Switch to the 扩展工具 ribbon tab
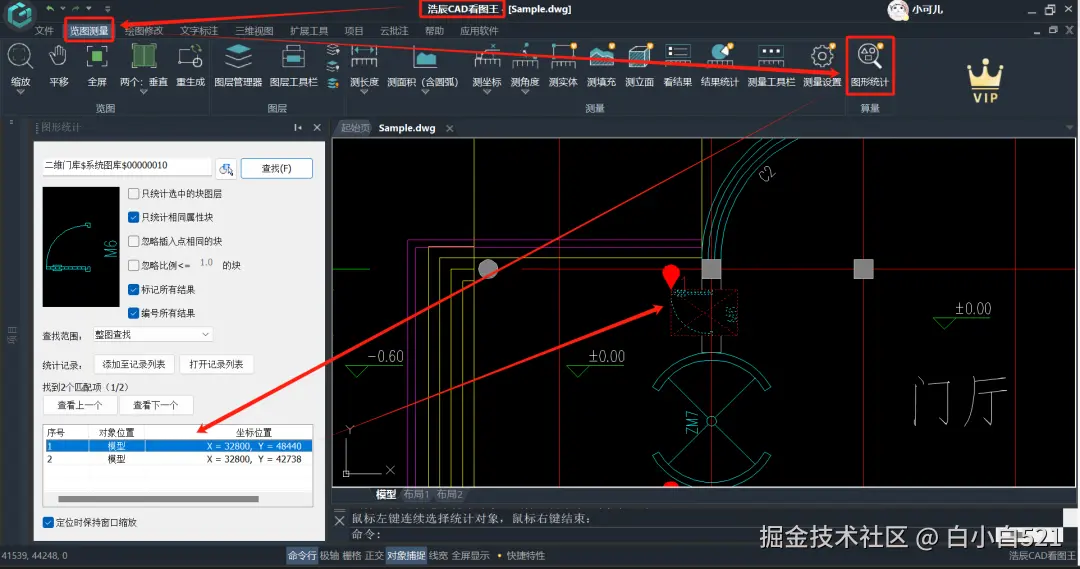The width and height of the screenshot is (1080, 569). (x=309, y=31)
